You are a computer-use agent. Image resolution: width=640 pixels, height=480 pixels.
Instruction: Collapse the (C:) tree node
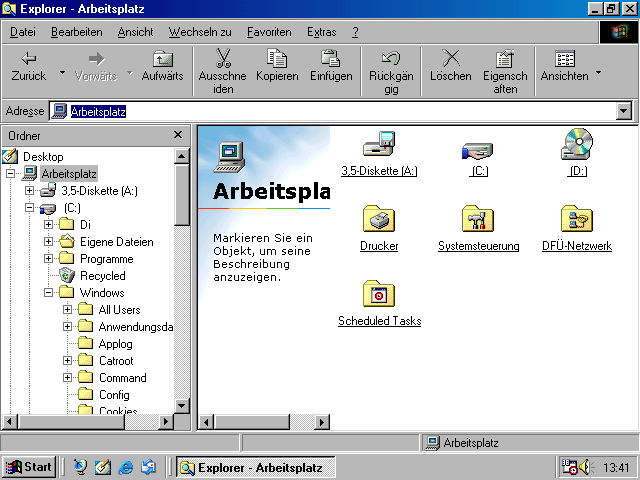pos(29,208)
